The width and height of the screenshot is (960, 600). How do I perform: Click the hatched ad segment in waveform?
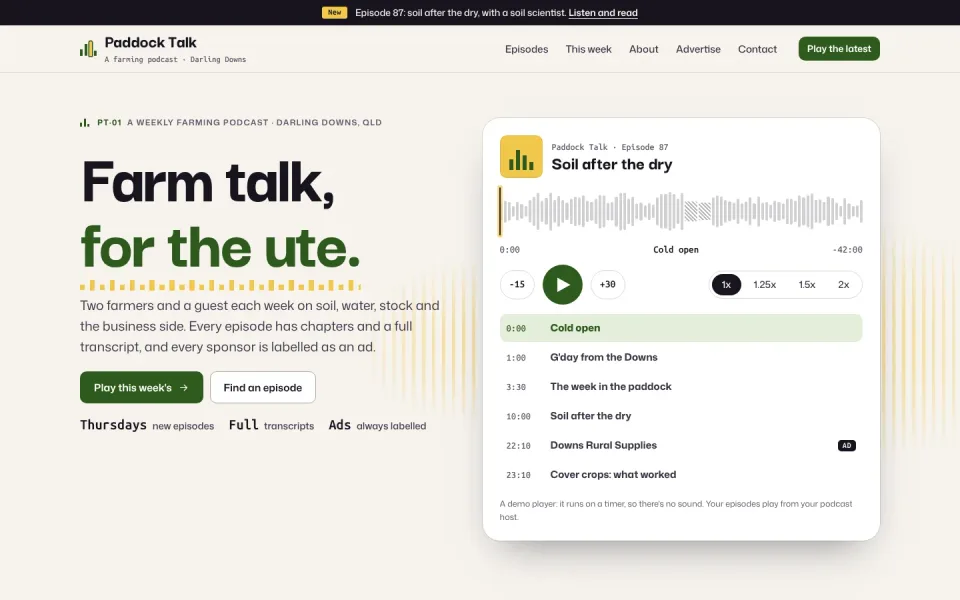(x=697, y=211)
